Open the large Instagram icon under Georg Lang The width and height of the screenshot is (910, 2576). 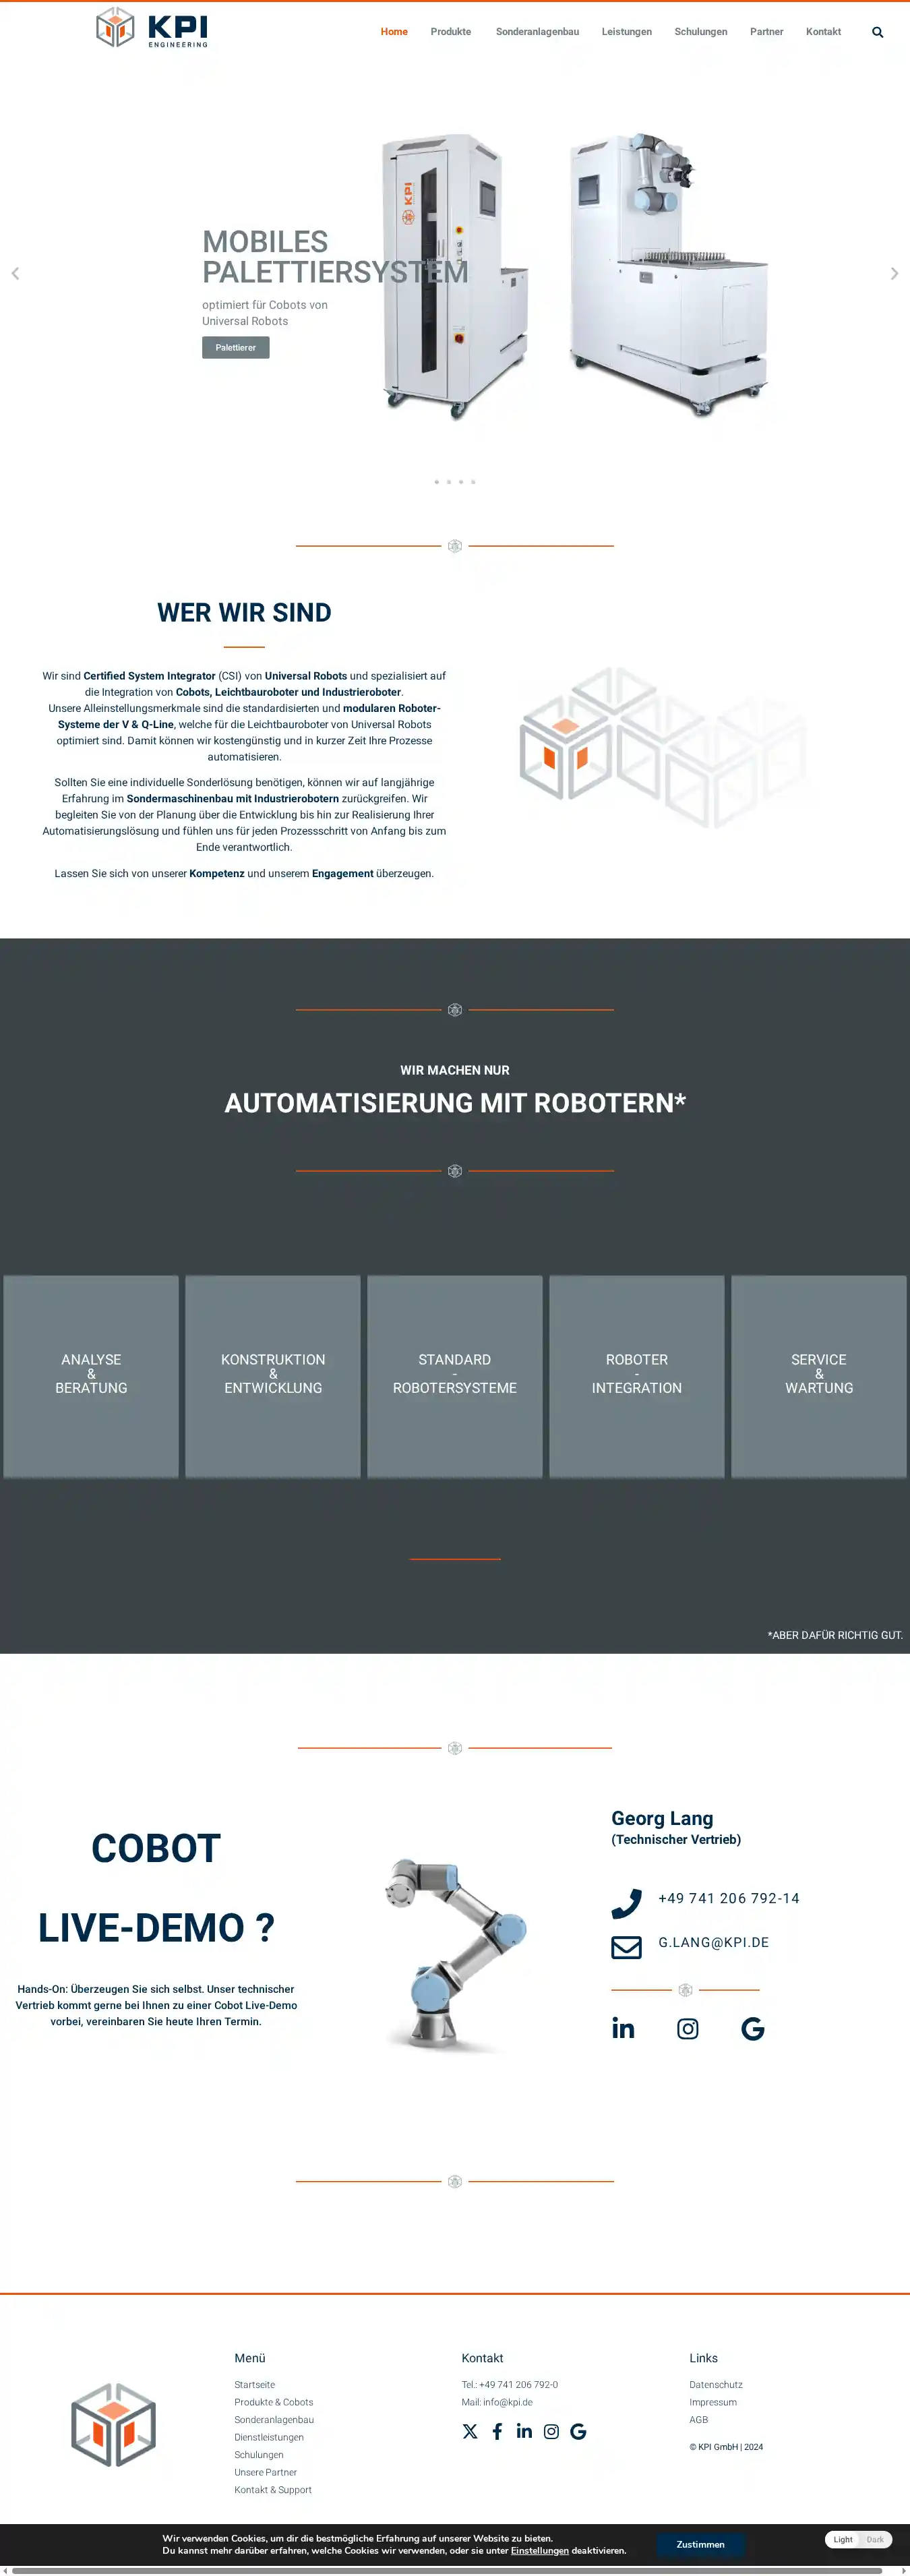pyautogui.click(x=688, y=2028)
